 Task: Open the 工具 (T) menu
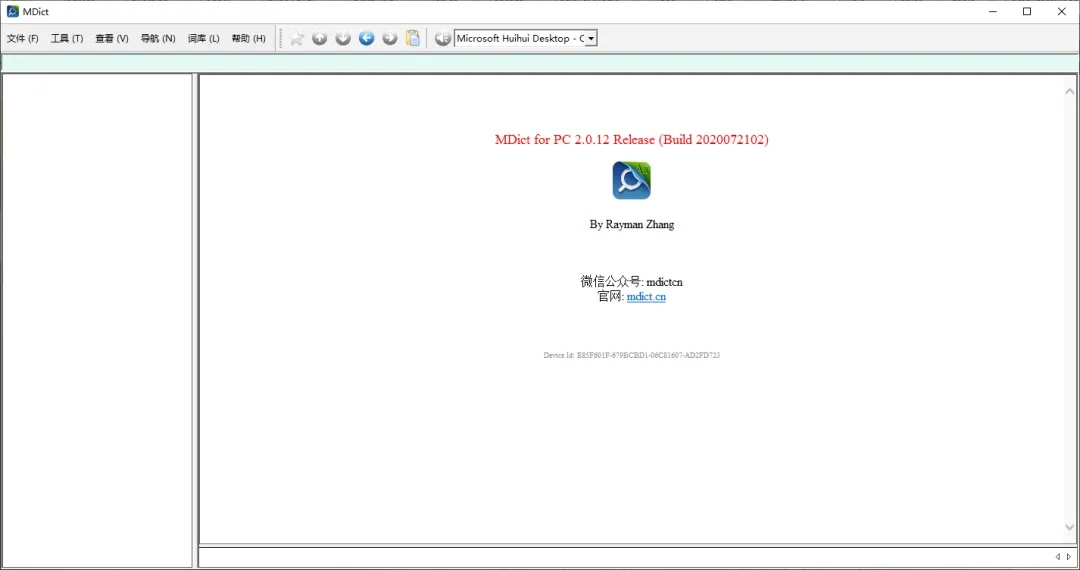click(x=67, y=39)
